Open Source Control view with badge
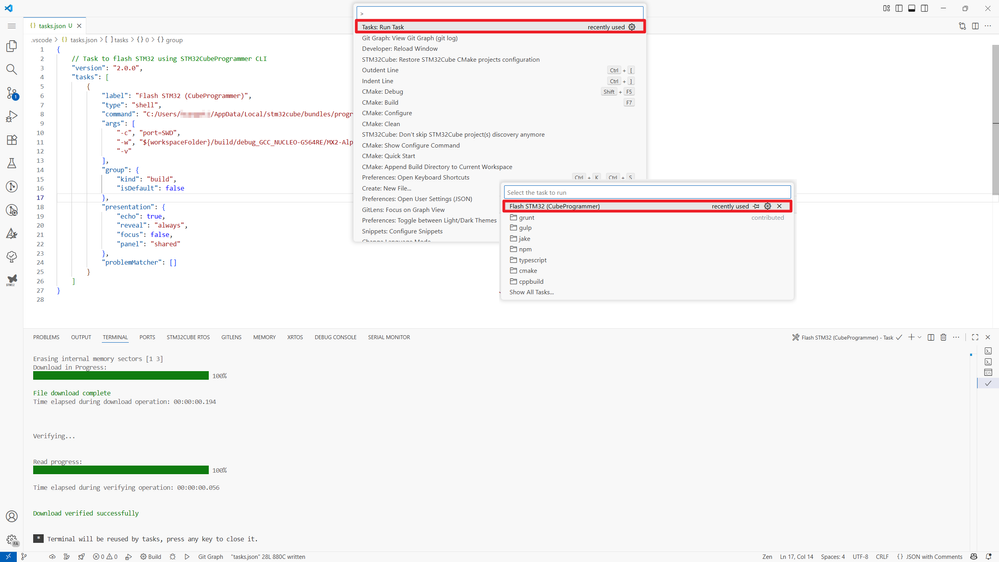This screenshot has width=999, height=562. [11, 93]
